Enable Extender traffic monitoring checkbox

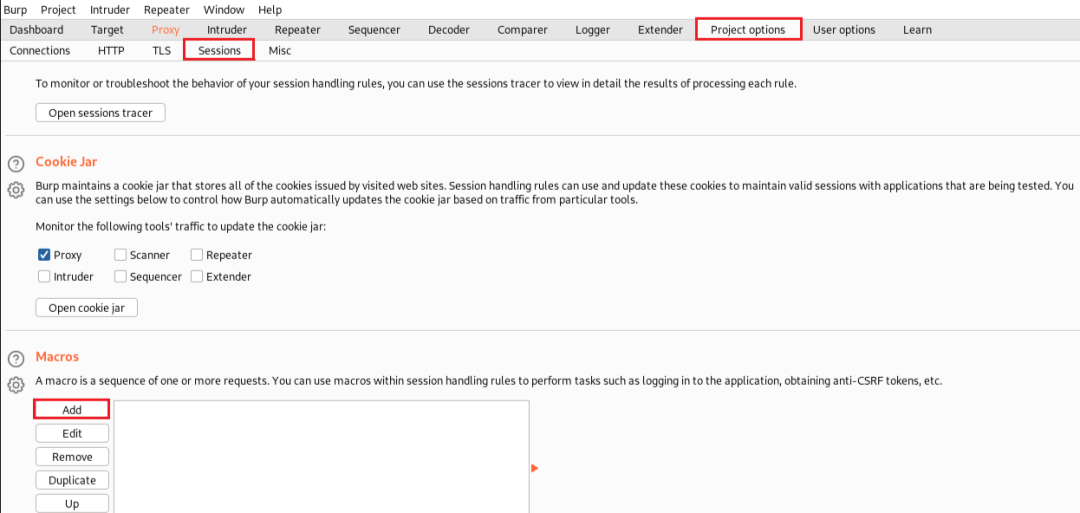coord(197,277)
